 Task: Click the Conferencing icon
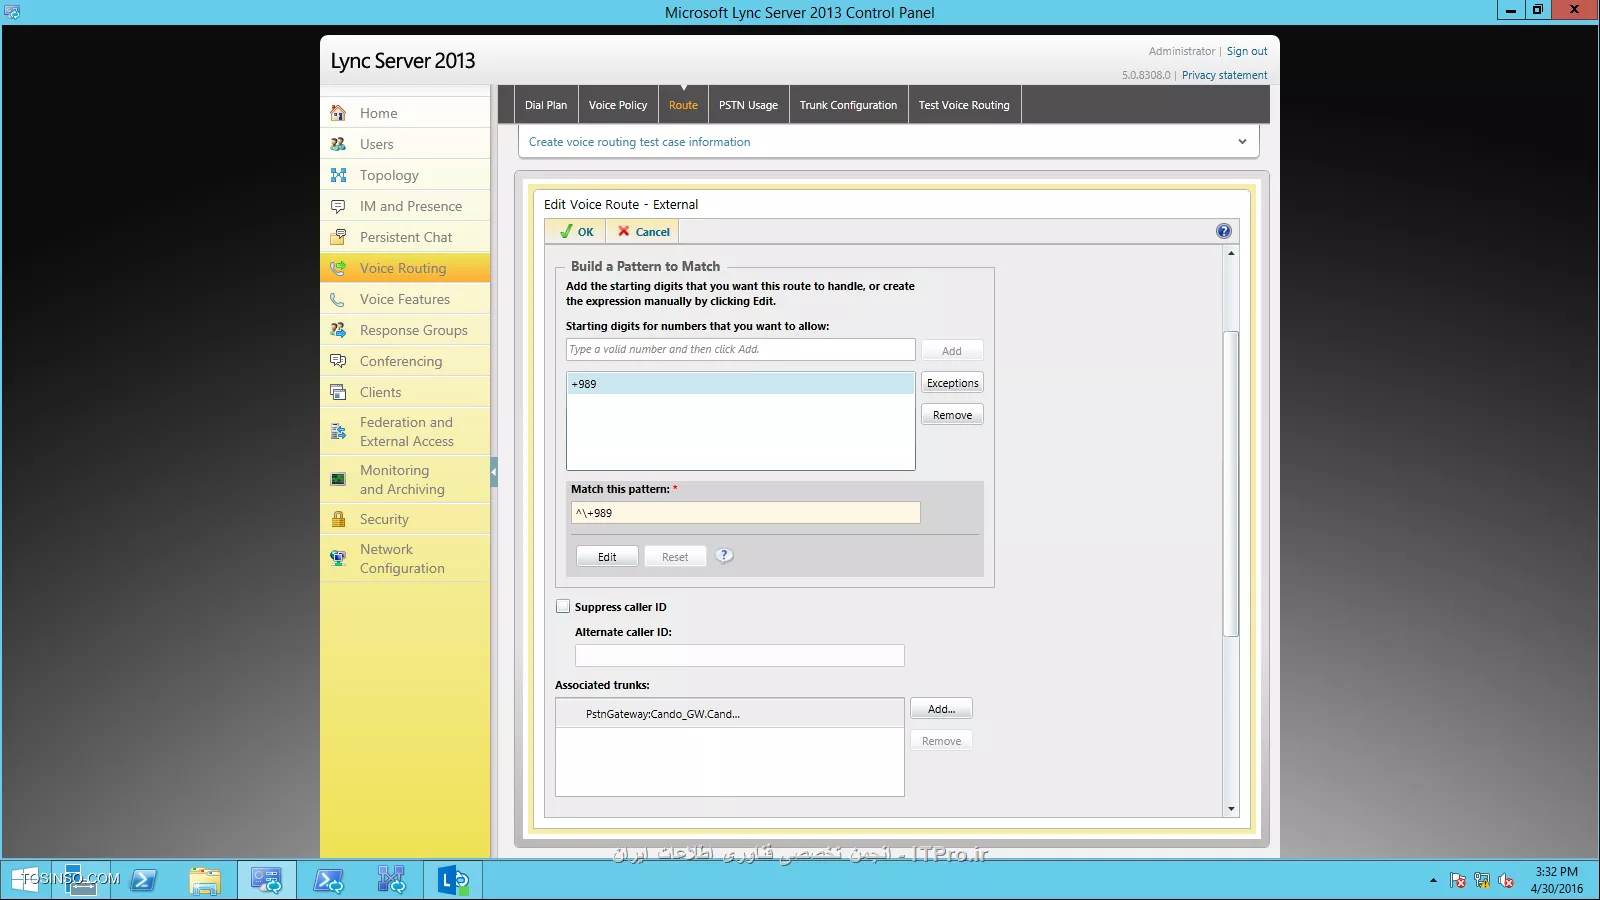pos(338,361)
